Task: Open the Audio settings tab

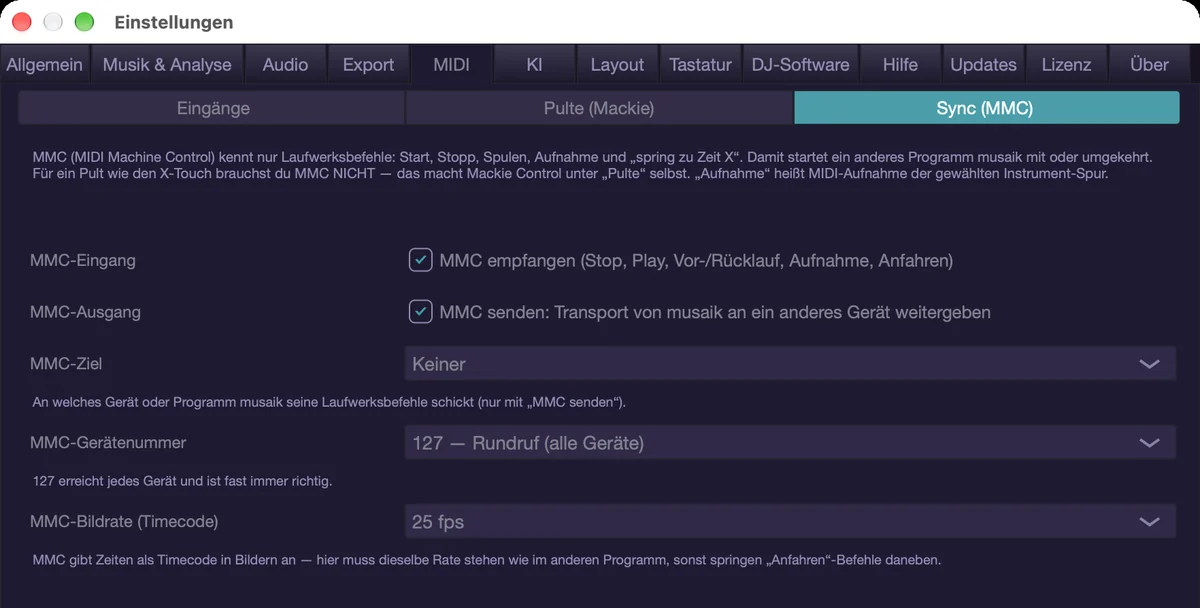Action: (285, 64)
